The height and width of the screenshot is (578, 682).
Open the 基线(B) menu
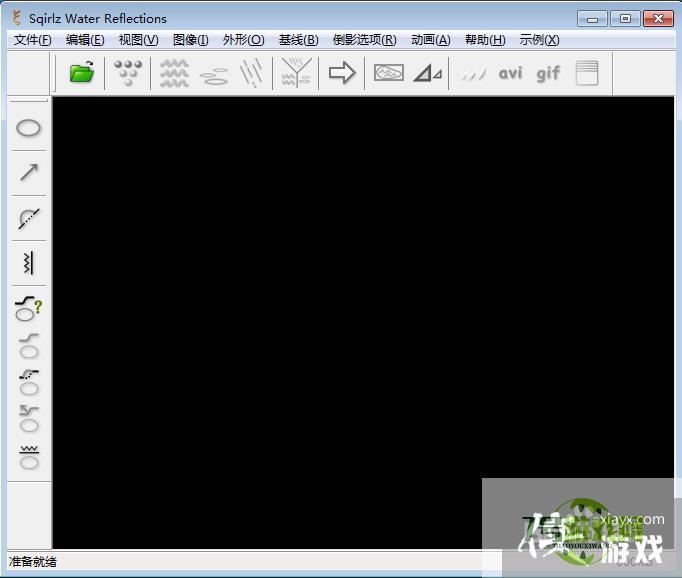(x=298, y=40)
